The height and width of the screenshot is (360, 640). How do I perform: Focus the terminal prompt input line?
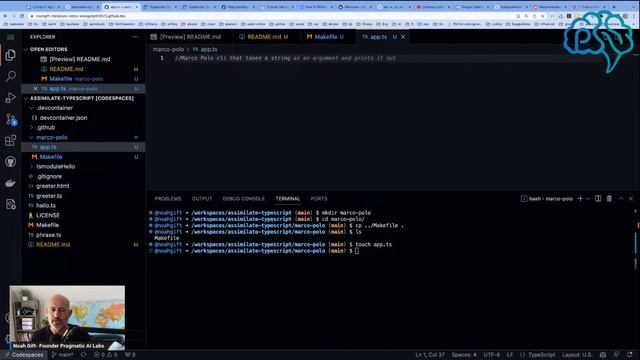pos(357,251)
